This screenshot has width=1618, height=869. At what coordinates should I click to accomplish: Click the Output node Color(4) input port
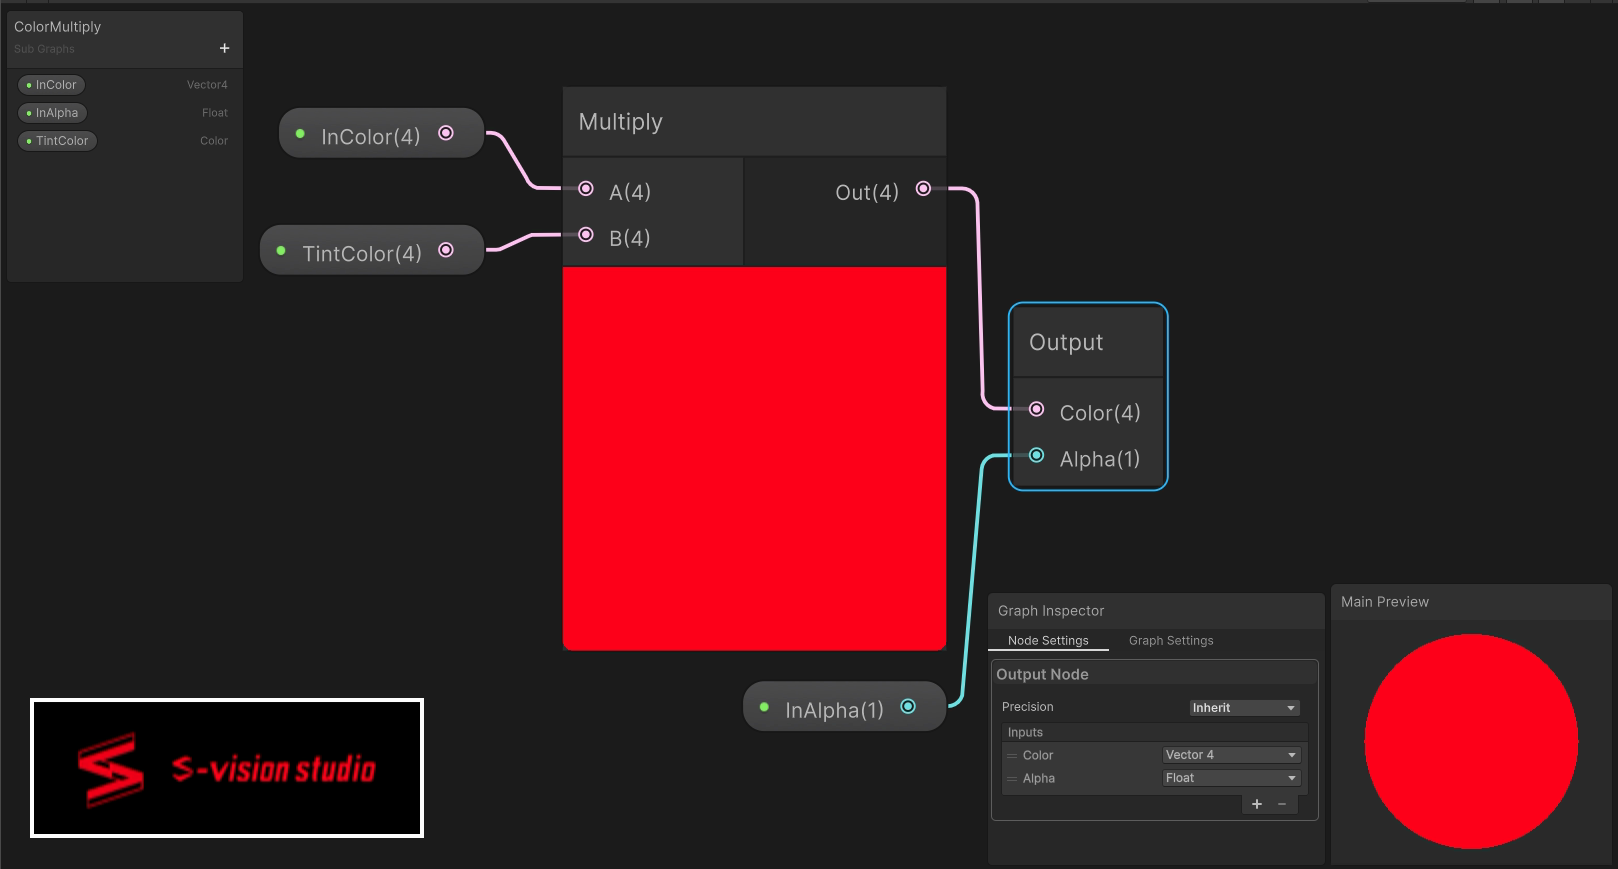coord(1037,409)
